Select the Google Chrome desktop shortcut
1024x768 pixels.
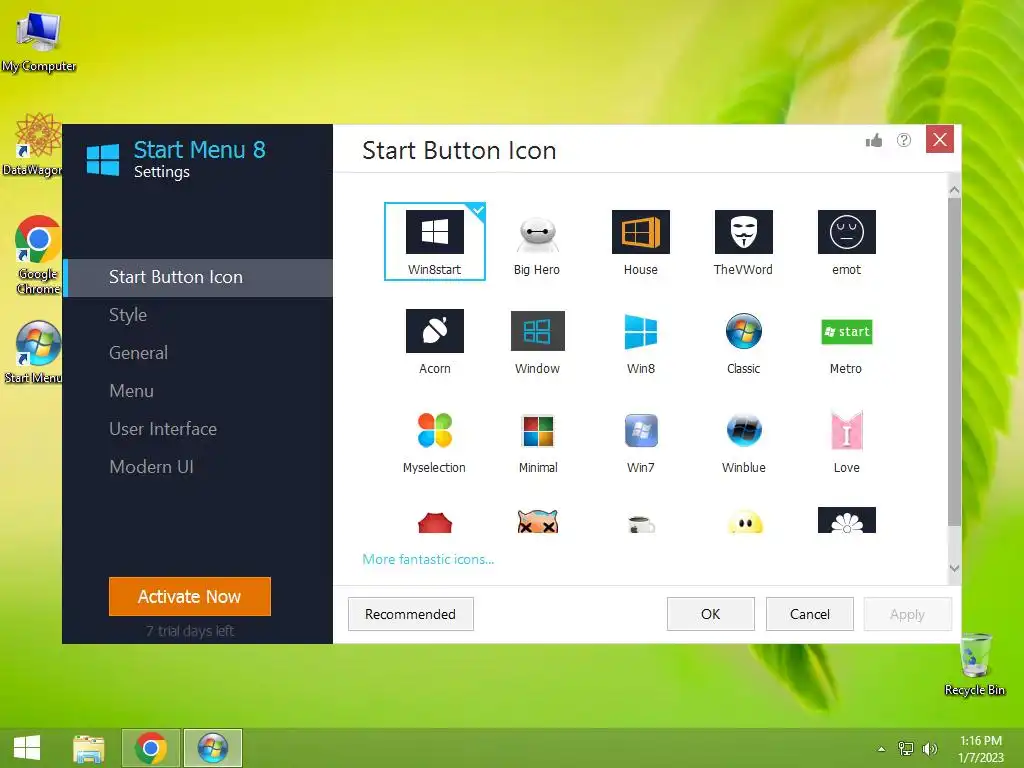(38, 255)
